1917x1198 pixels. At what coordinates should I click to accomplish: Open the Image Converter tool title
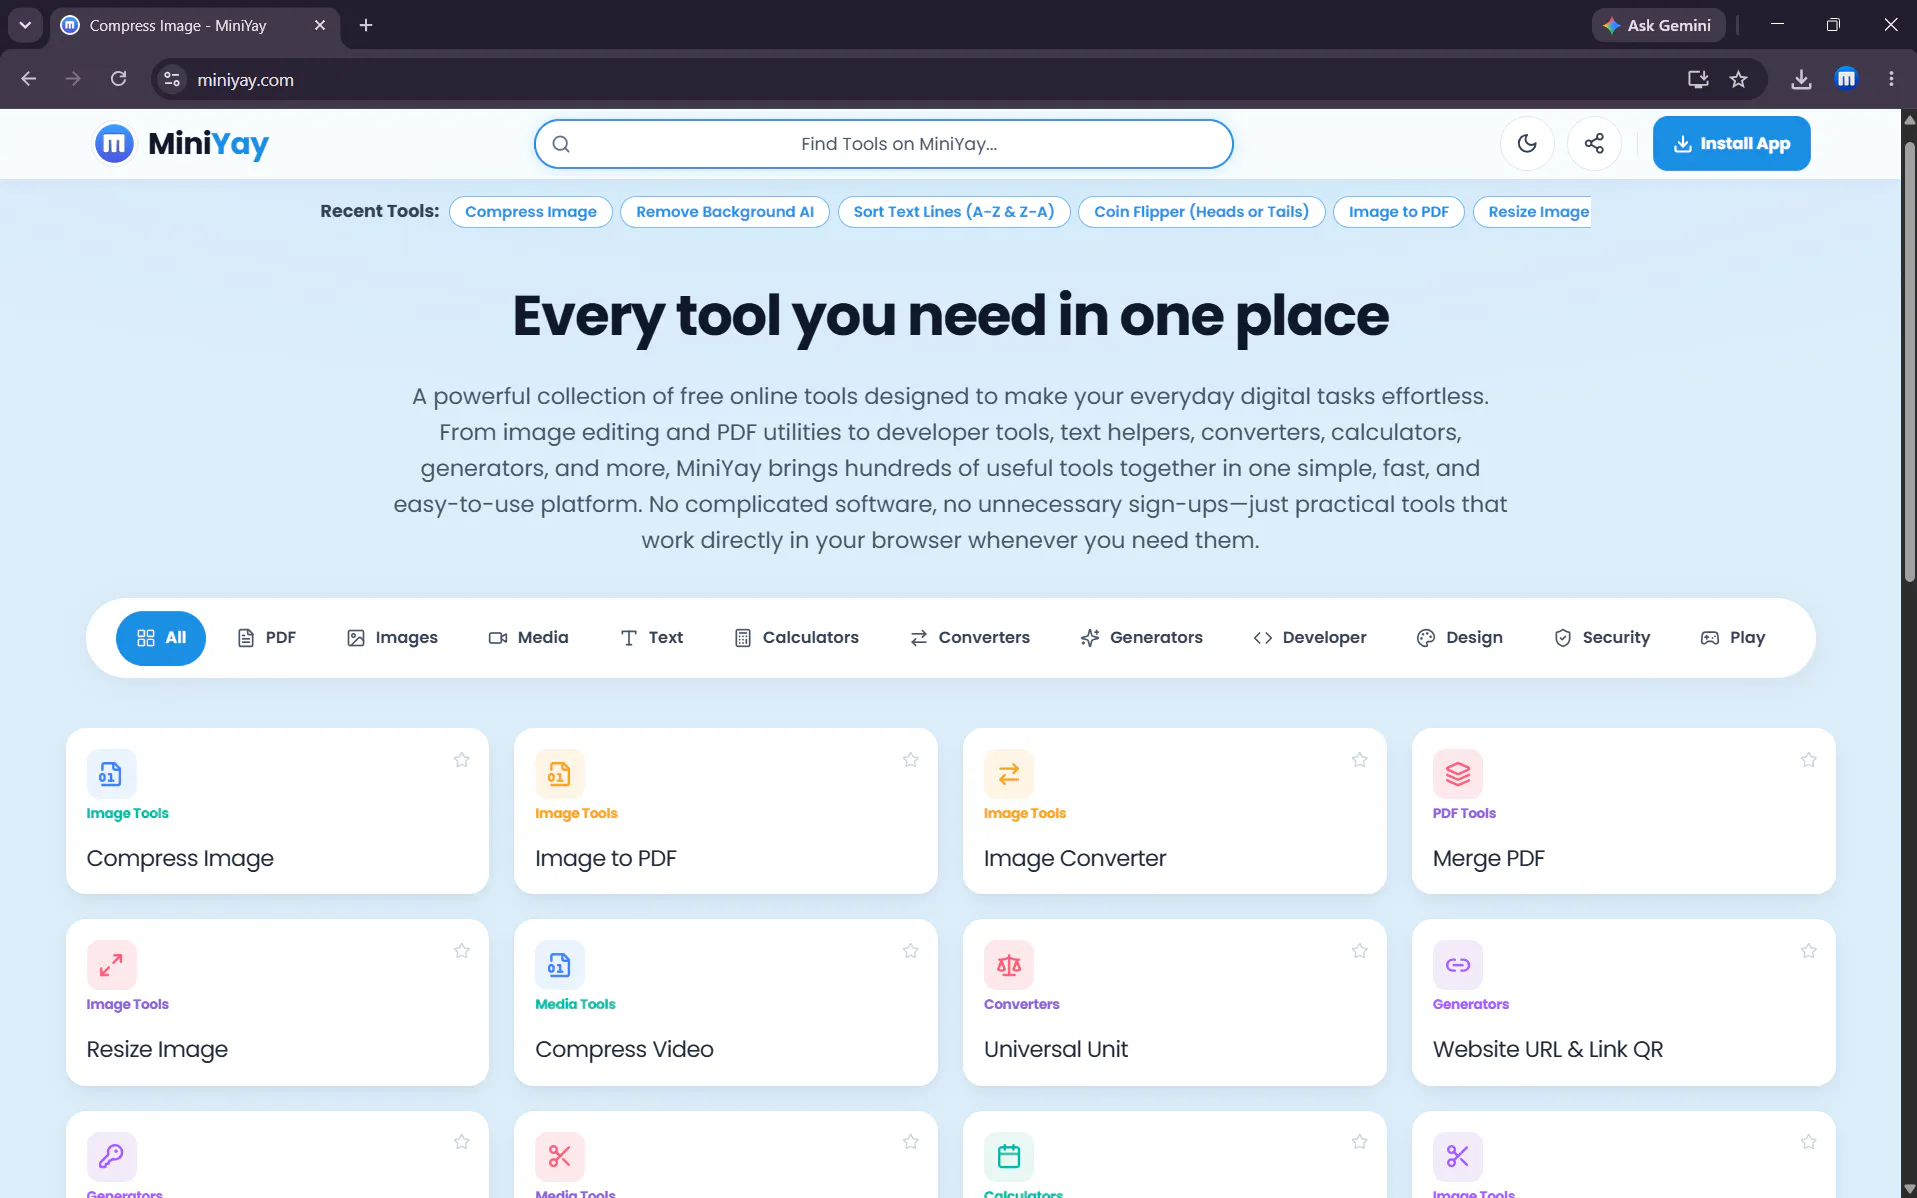1074,858
